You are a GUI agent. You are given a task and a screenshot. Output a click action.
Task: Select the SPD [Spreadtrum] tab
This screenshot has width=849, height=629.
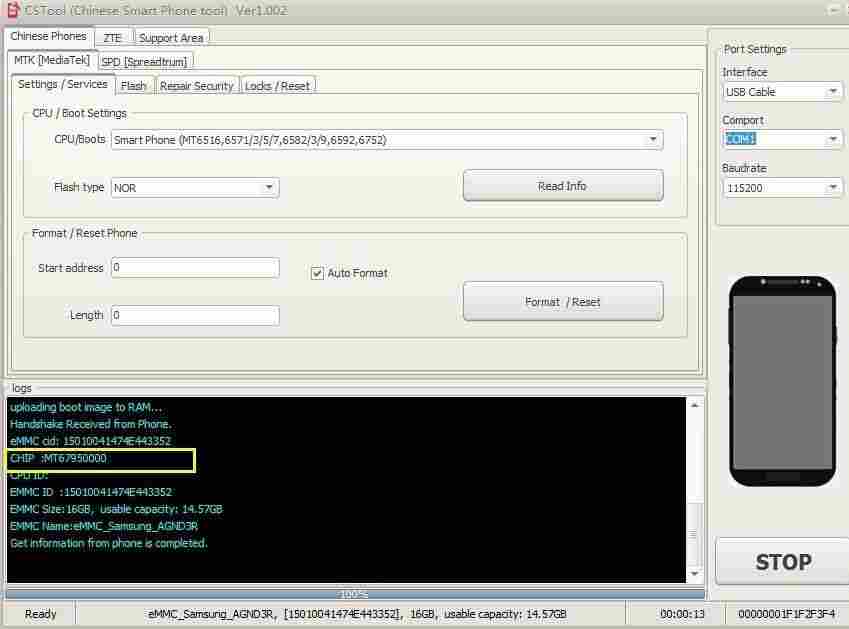[x=145, y=62]
